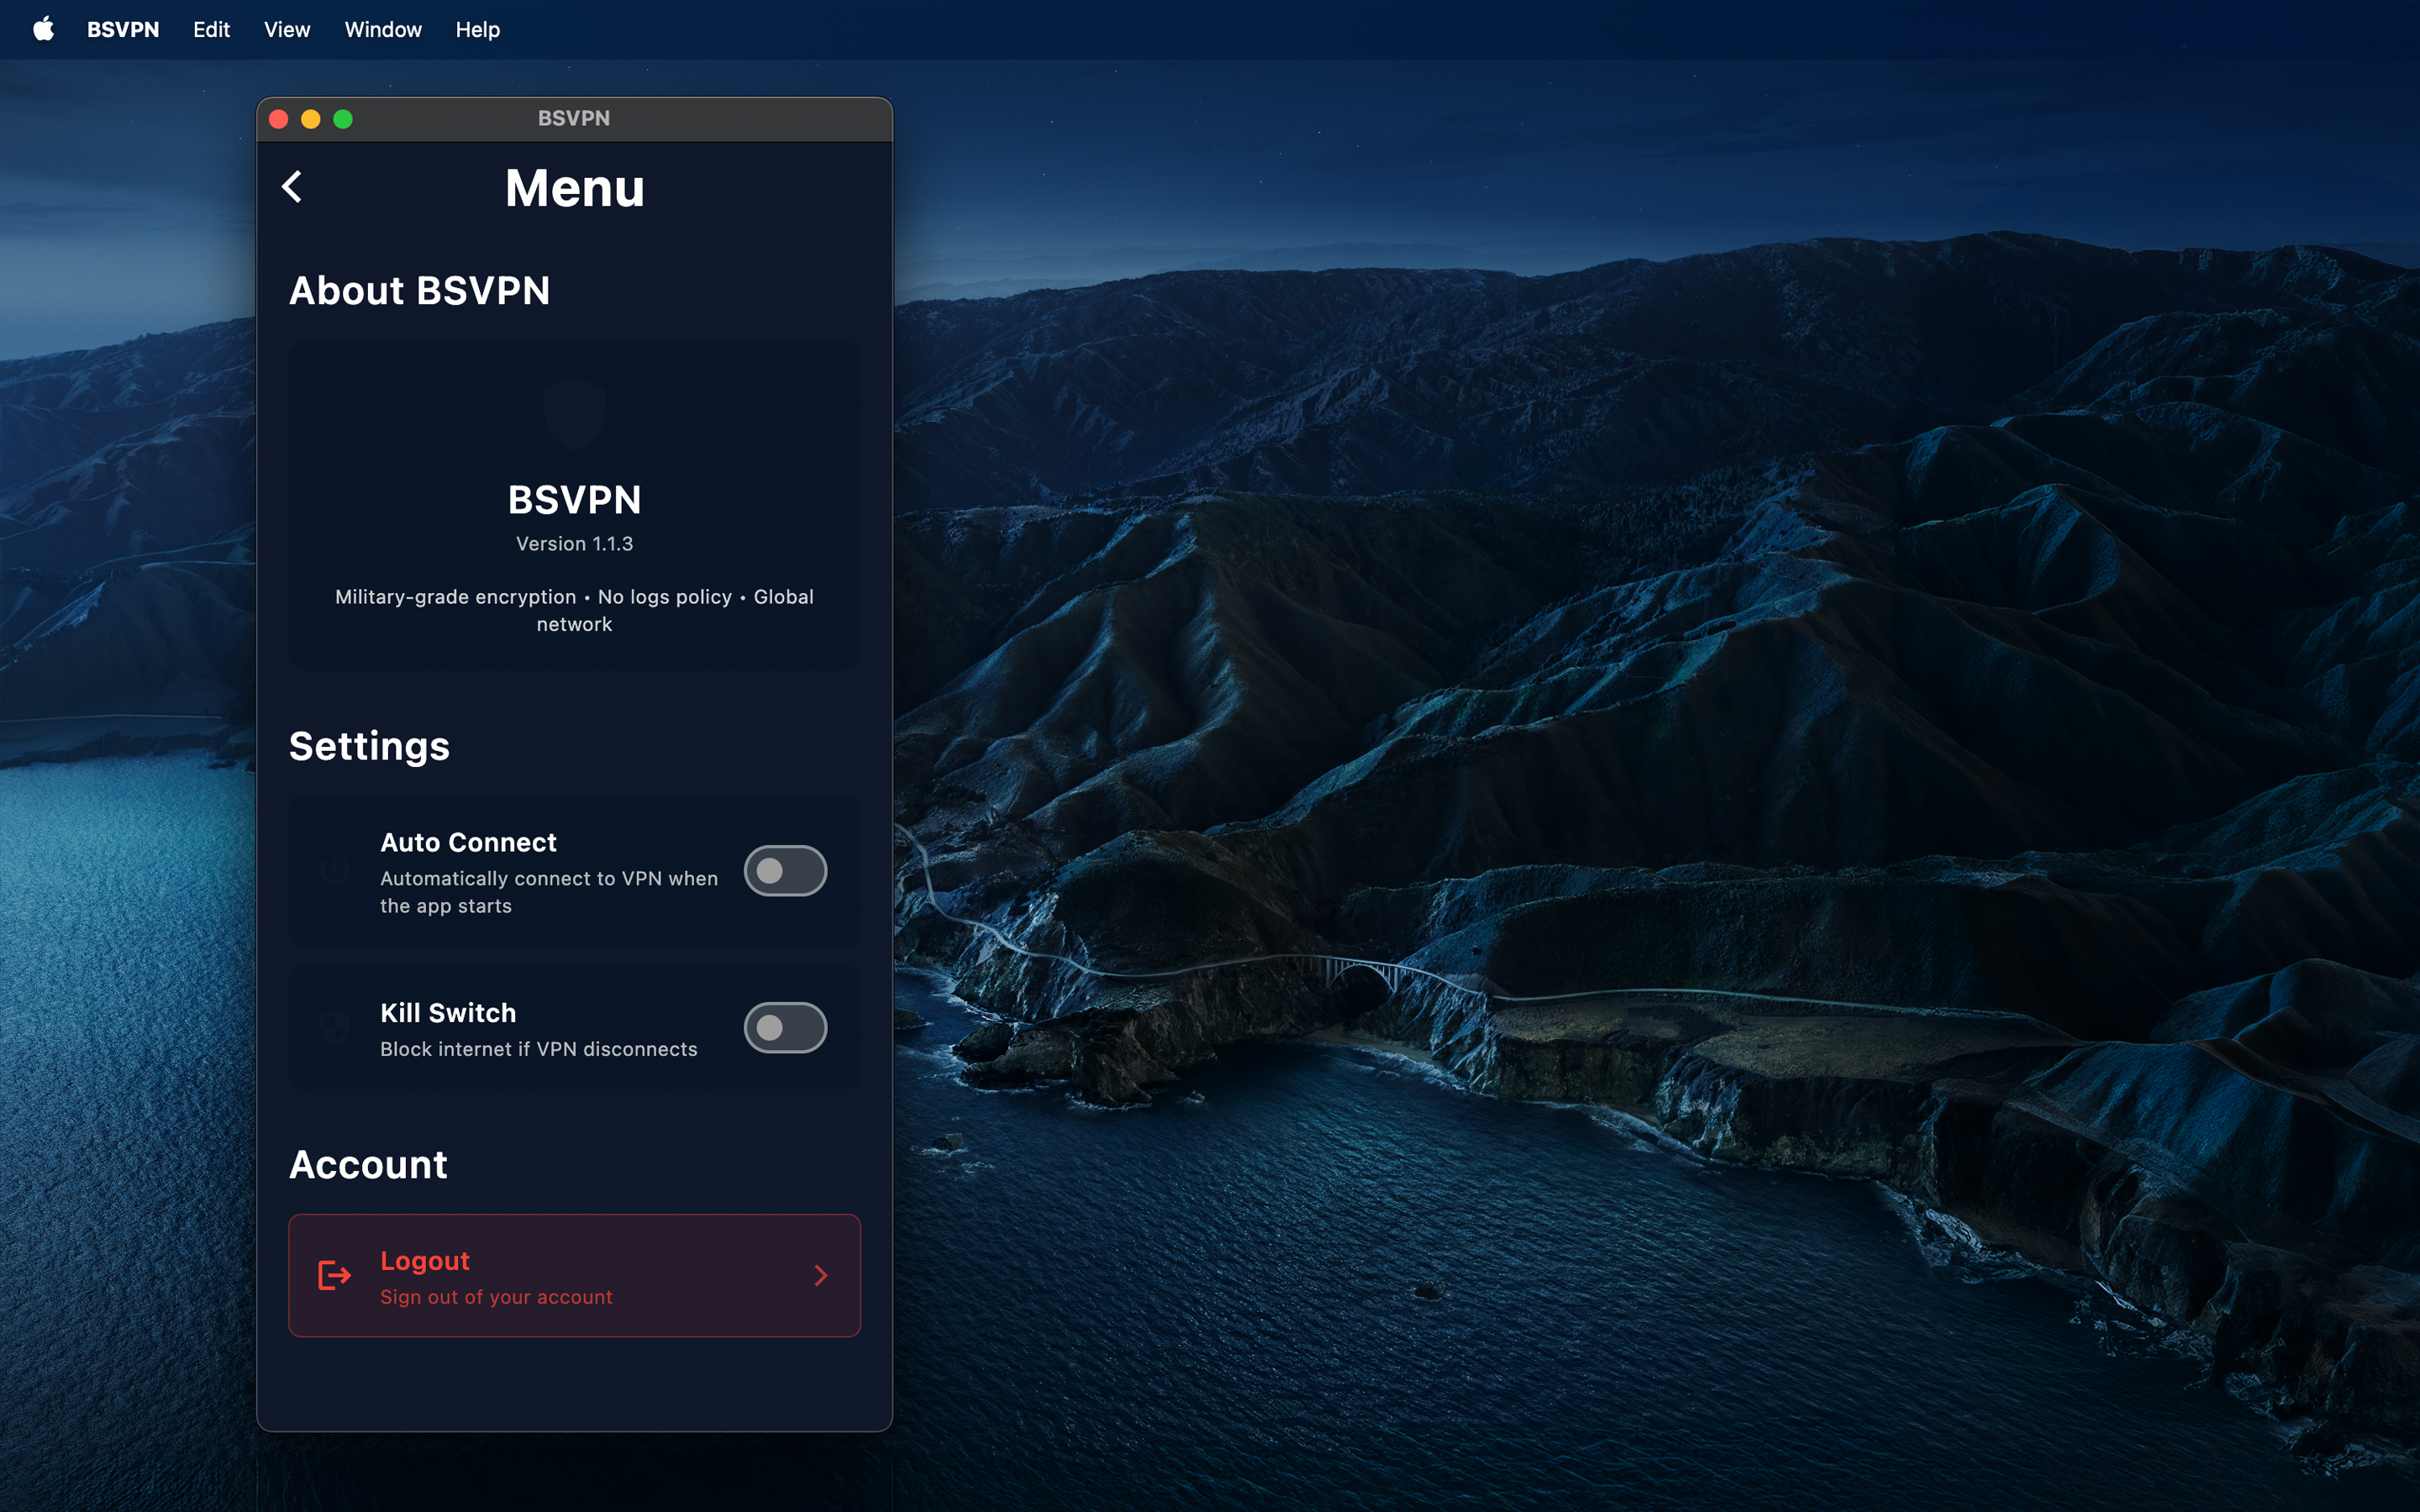Click the Logout button text

point(425,1260)
